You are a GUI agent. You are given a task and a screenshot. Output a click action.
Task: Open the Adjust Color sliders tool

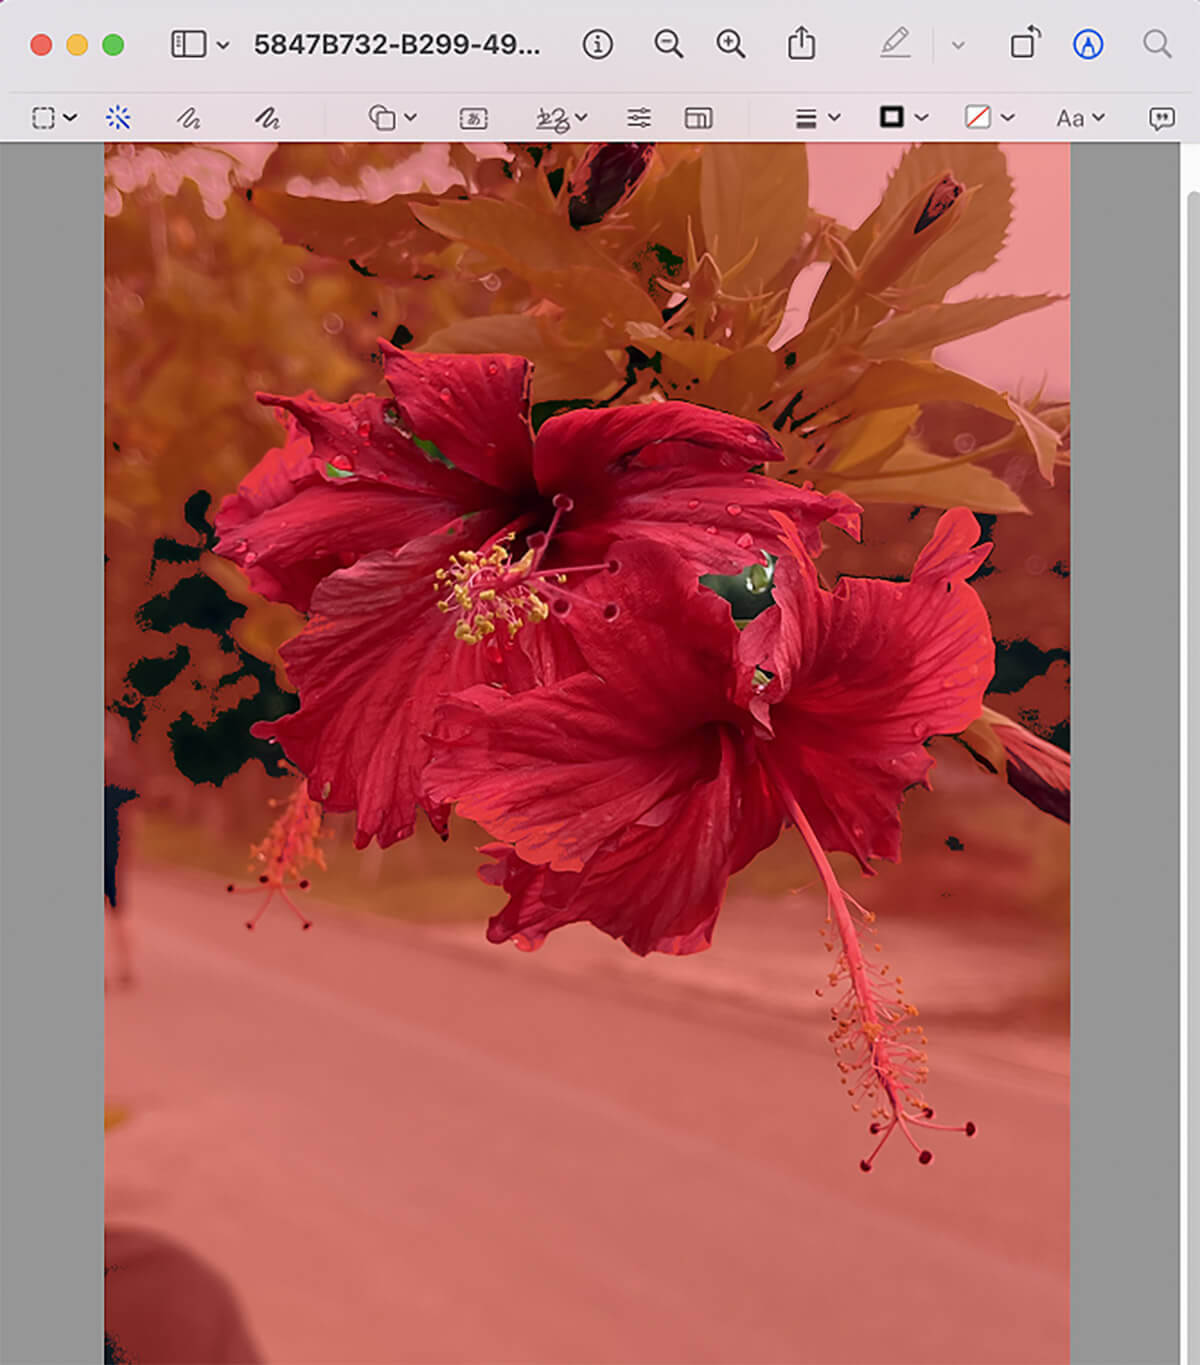(x=639, y=118)
